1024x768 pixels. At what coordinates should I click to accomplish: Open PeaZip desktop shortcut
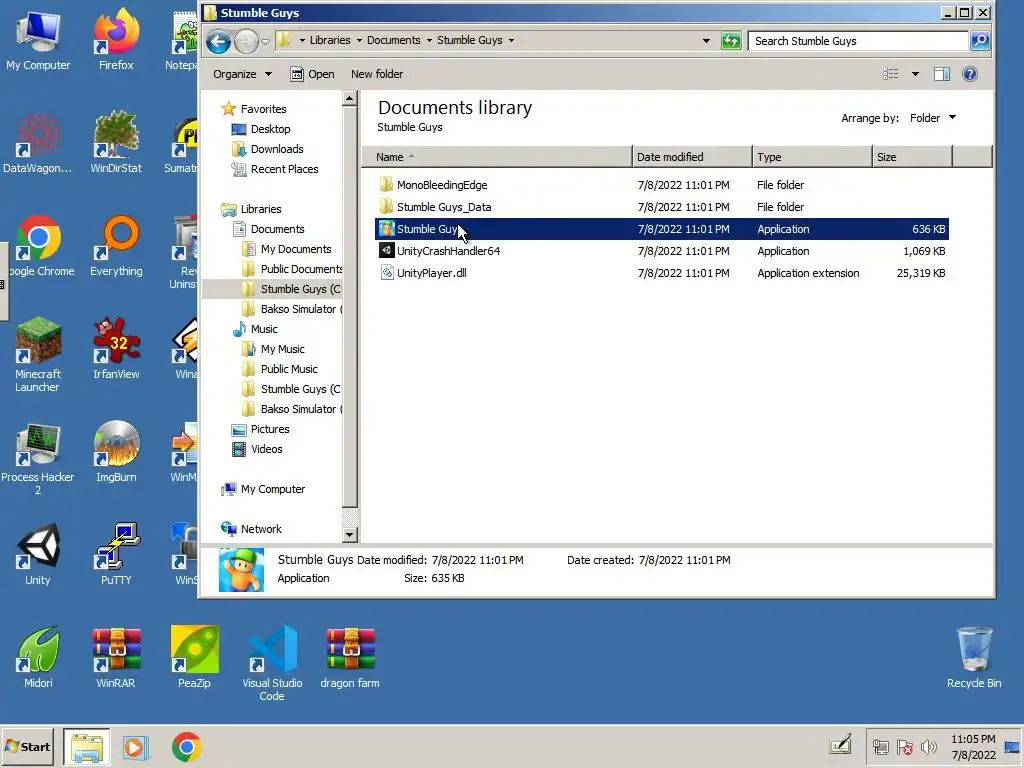[x=194, y=658]
